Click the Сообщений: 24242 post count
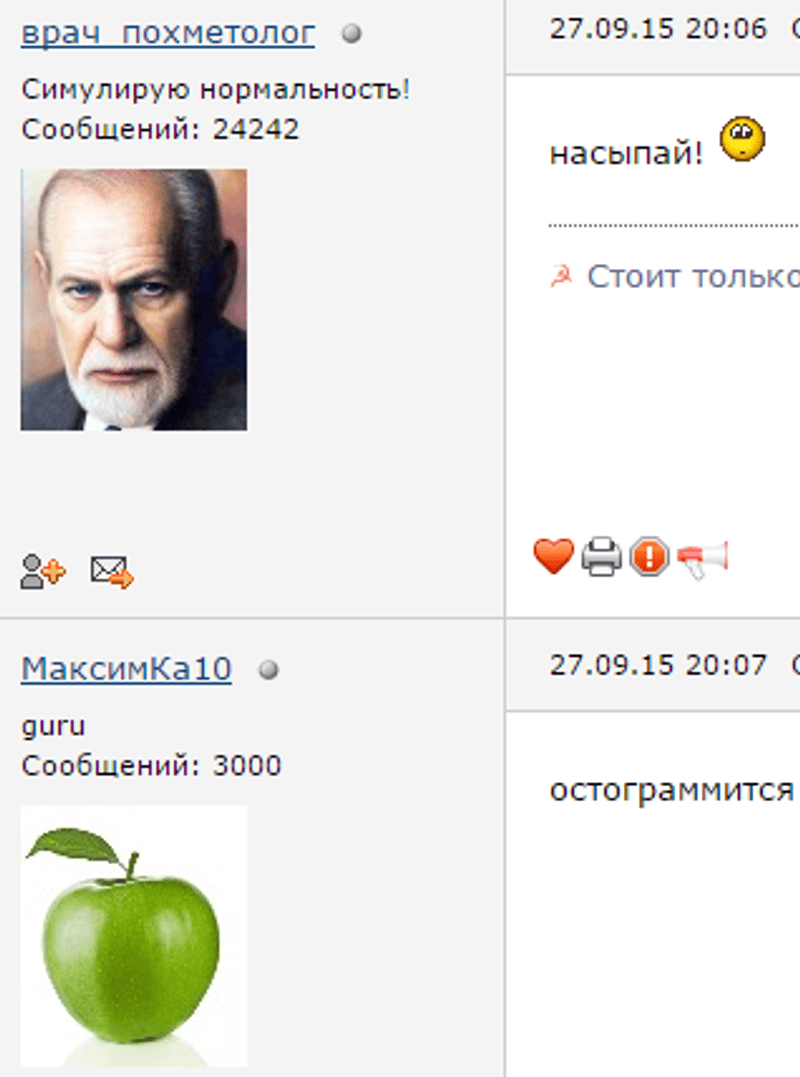 coord(160,129)
